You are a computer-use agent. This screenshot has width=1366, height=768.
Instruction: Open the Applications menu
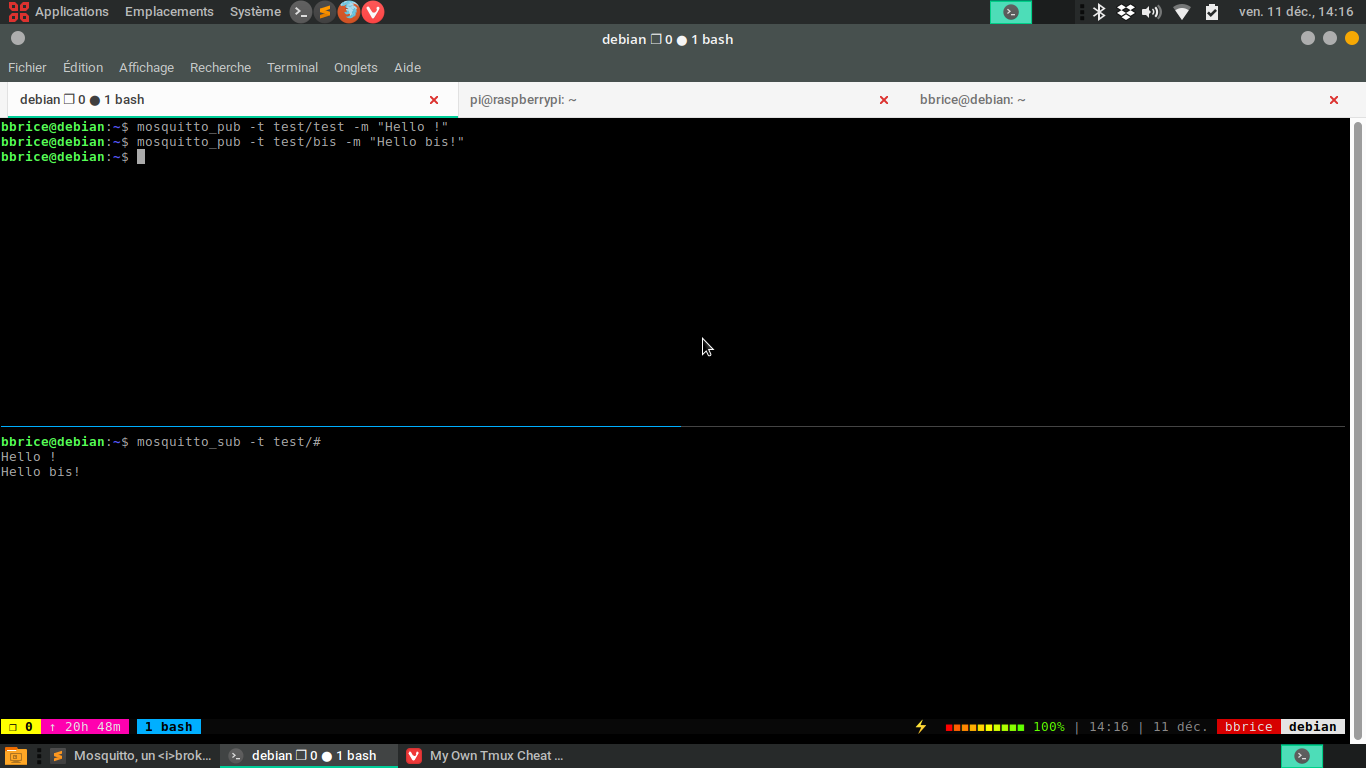[60, 12]
